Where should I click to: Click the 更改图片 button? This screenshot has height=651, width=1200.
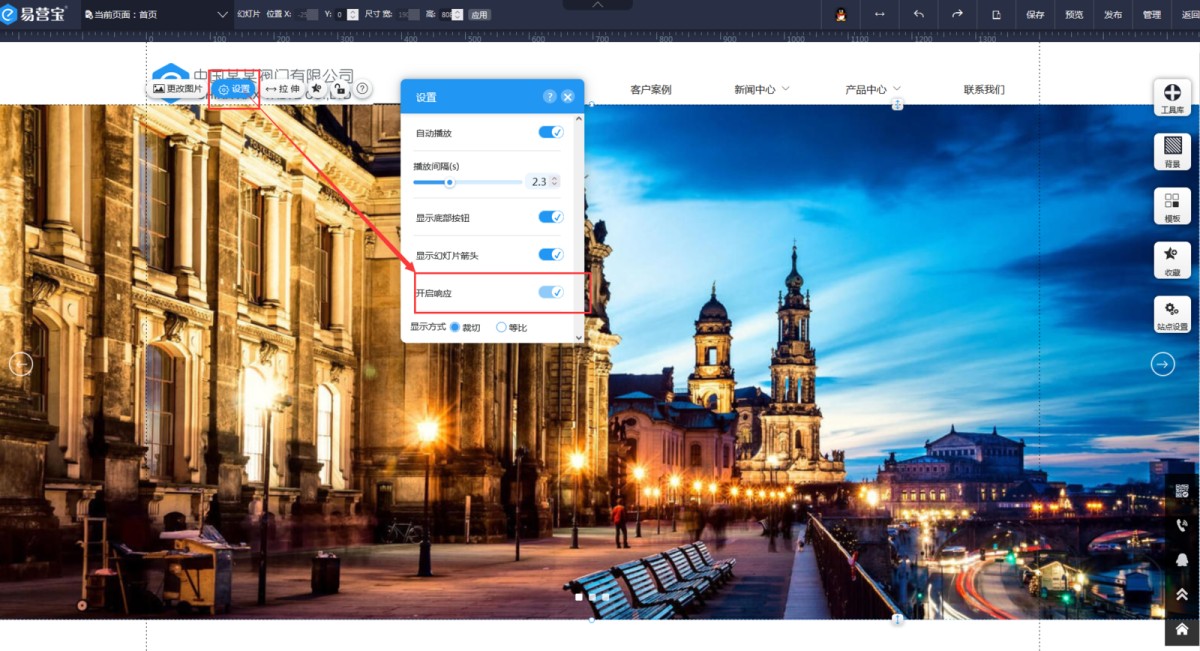click(x=177, y=89)
